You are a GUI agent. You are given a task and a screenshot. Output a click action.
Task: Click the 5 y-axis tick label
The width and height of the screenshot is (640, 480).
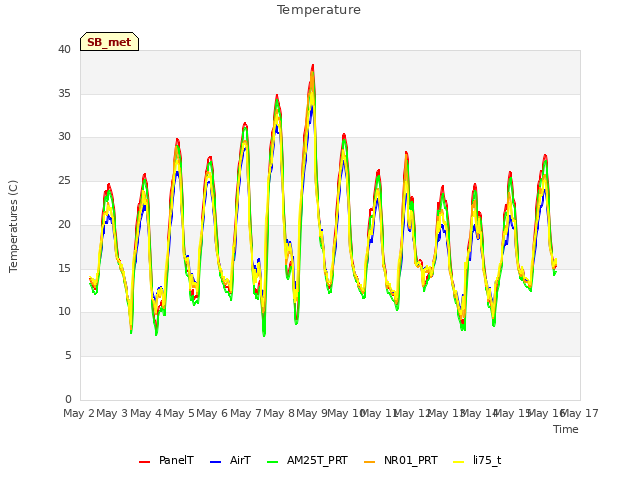(68, 356)
